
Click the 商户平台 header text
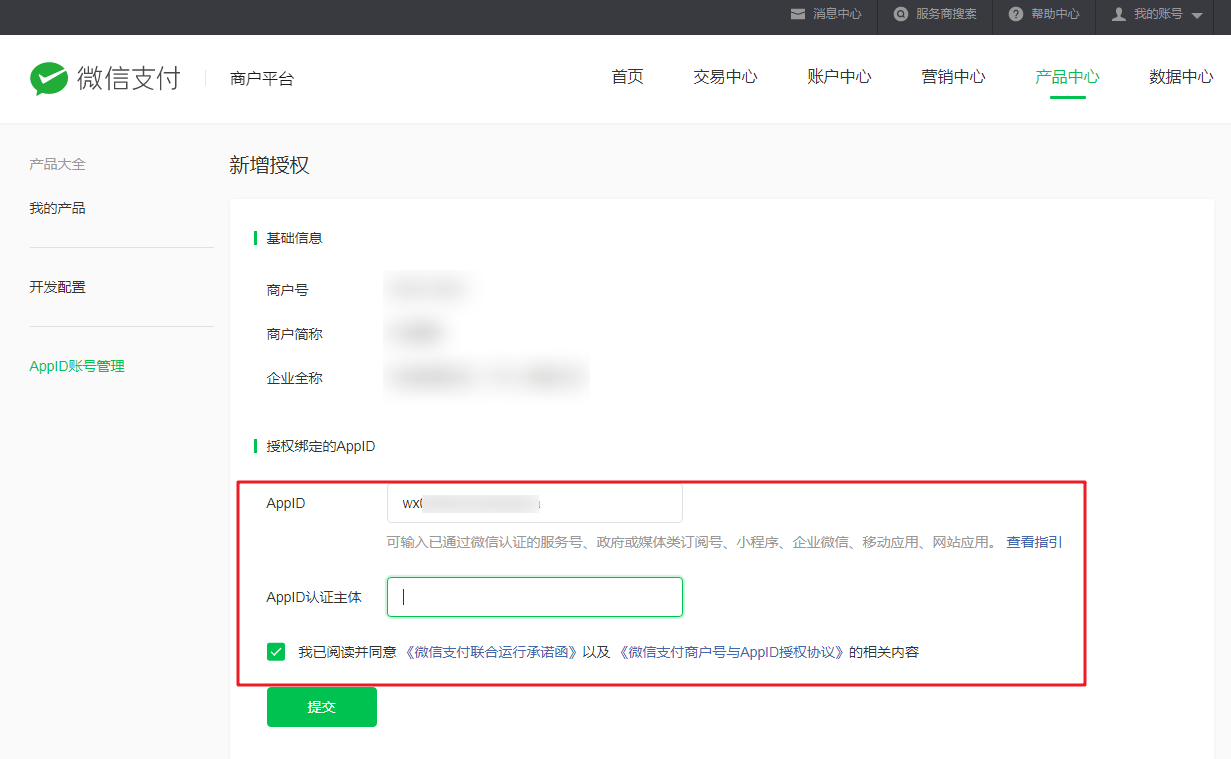(262, 78)
